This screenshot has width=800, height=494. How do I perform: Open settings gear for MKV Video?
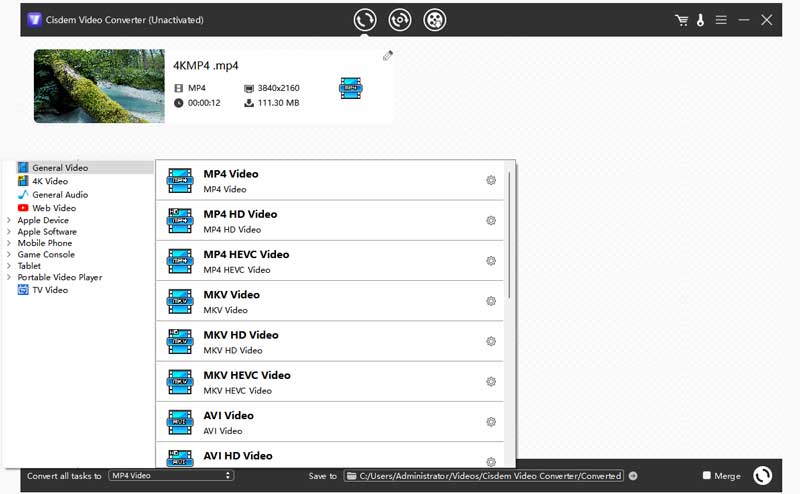point(491,301)
